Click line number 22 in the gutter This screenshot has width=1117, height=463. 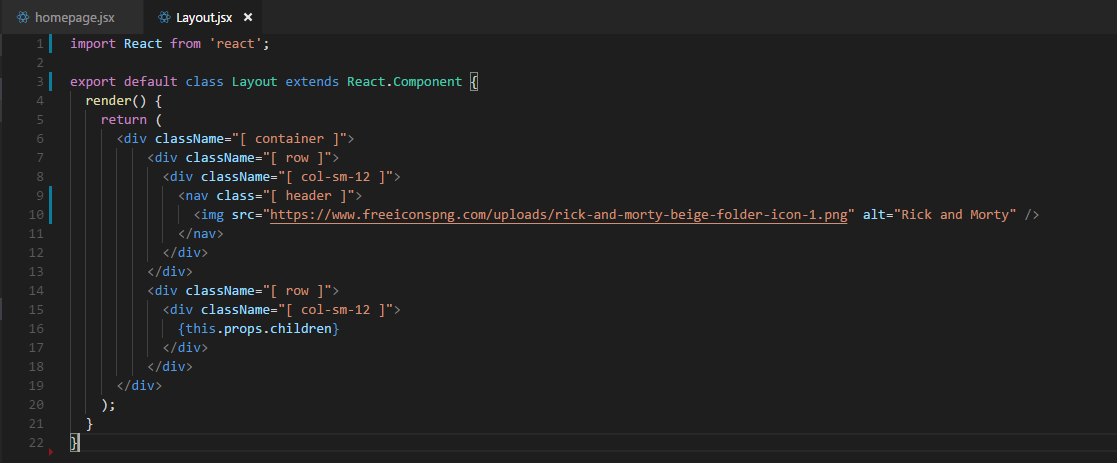[36, 442]
